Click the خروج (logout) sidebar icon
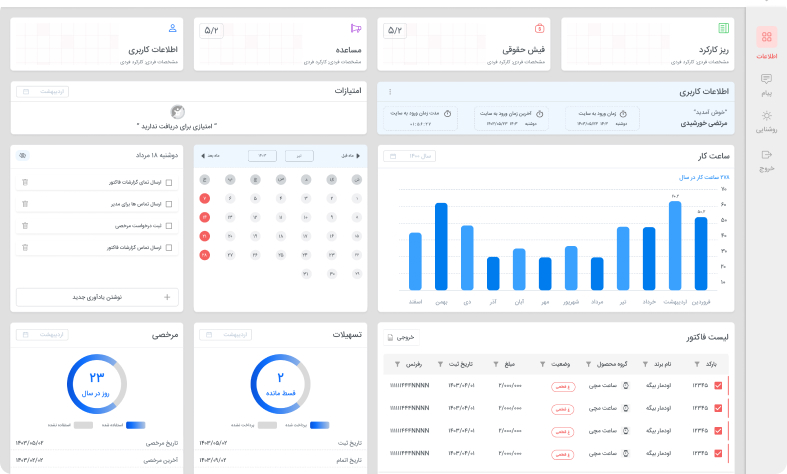The image size is (787, 474). 766,160
